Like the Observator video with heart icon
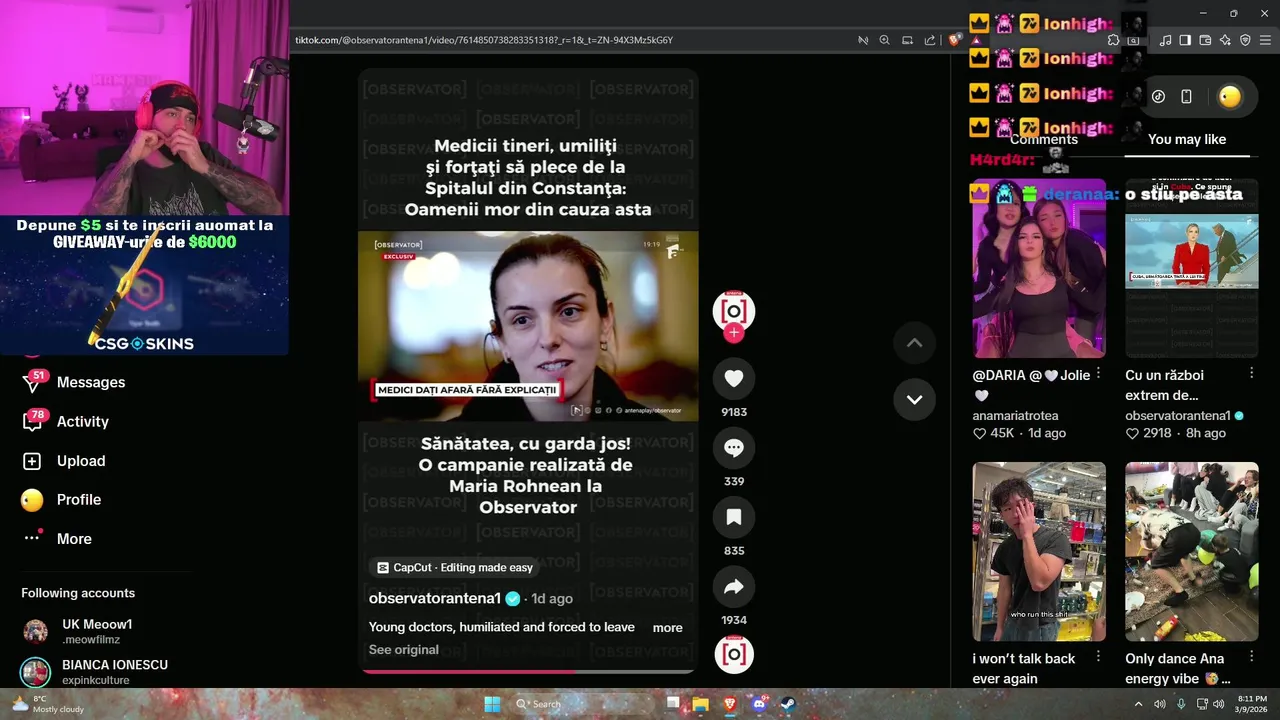 733,378
